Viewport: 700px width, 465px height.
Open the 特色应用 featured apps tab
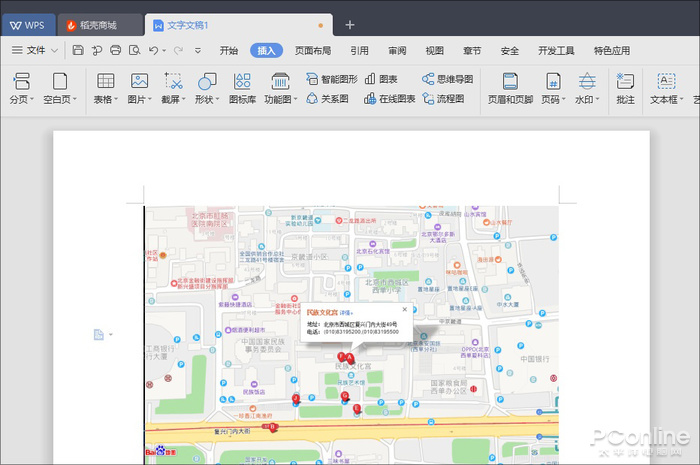click(x=612, y=50)
